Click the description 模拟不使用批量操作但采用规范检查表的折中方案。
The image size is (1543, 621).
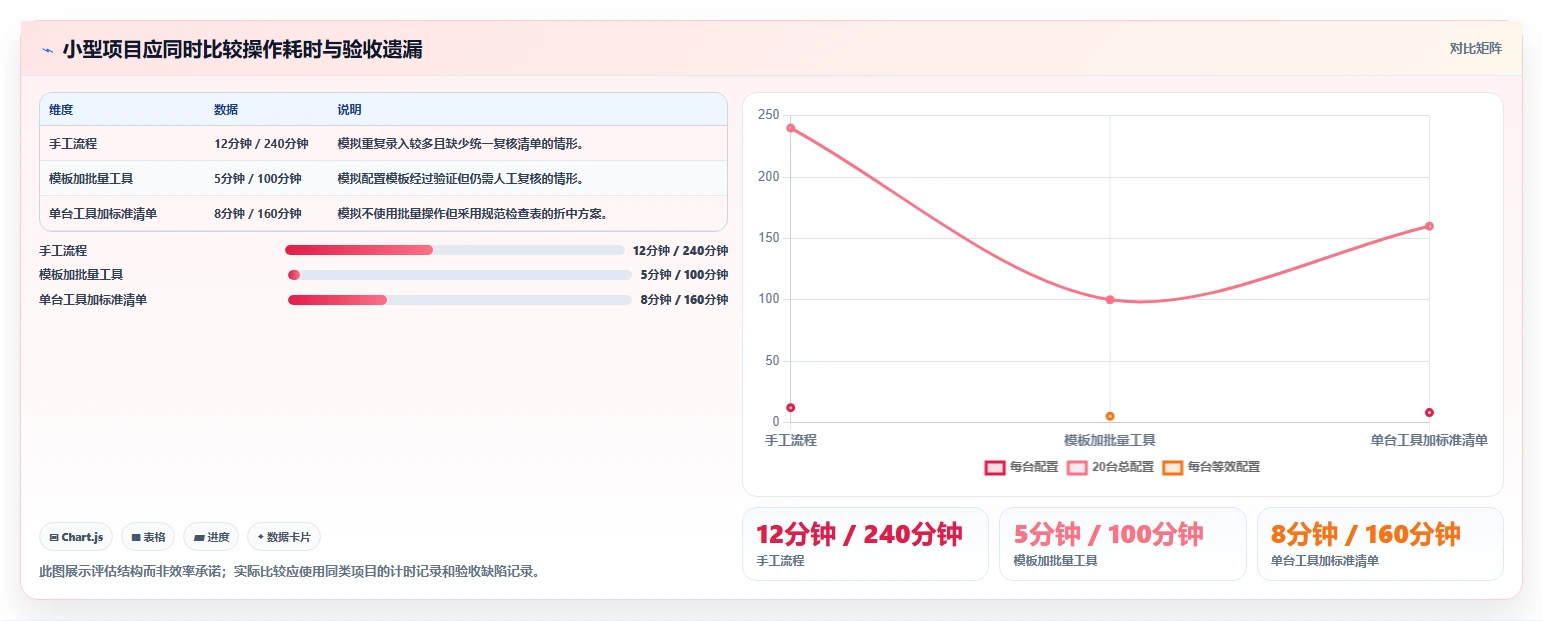click(473, 213)
